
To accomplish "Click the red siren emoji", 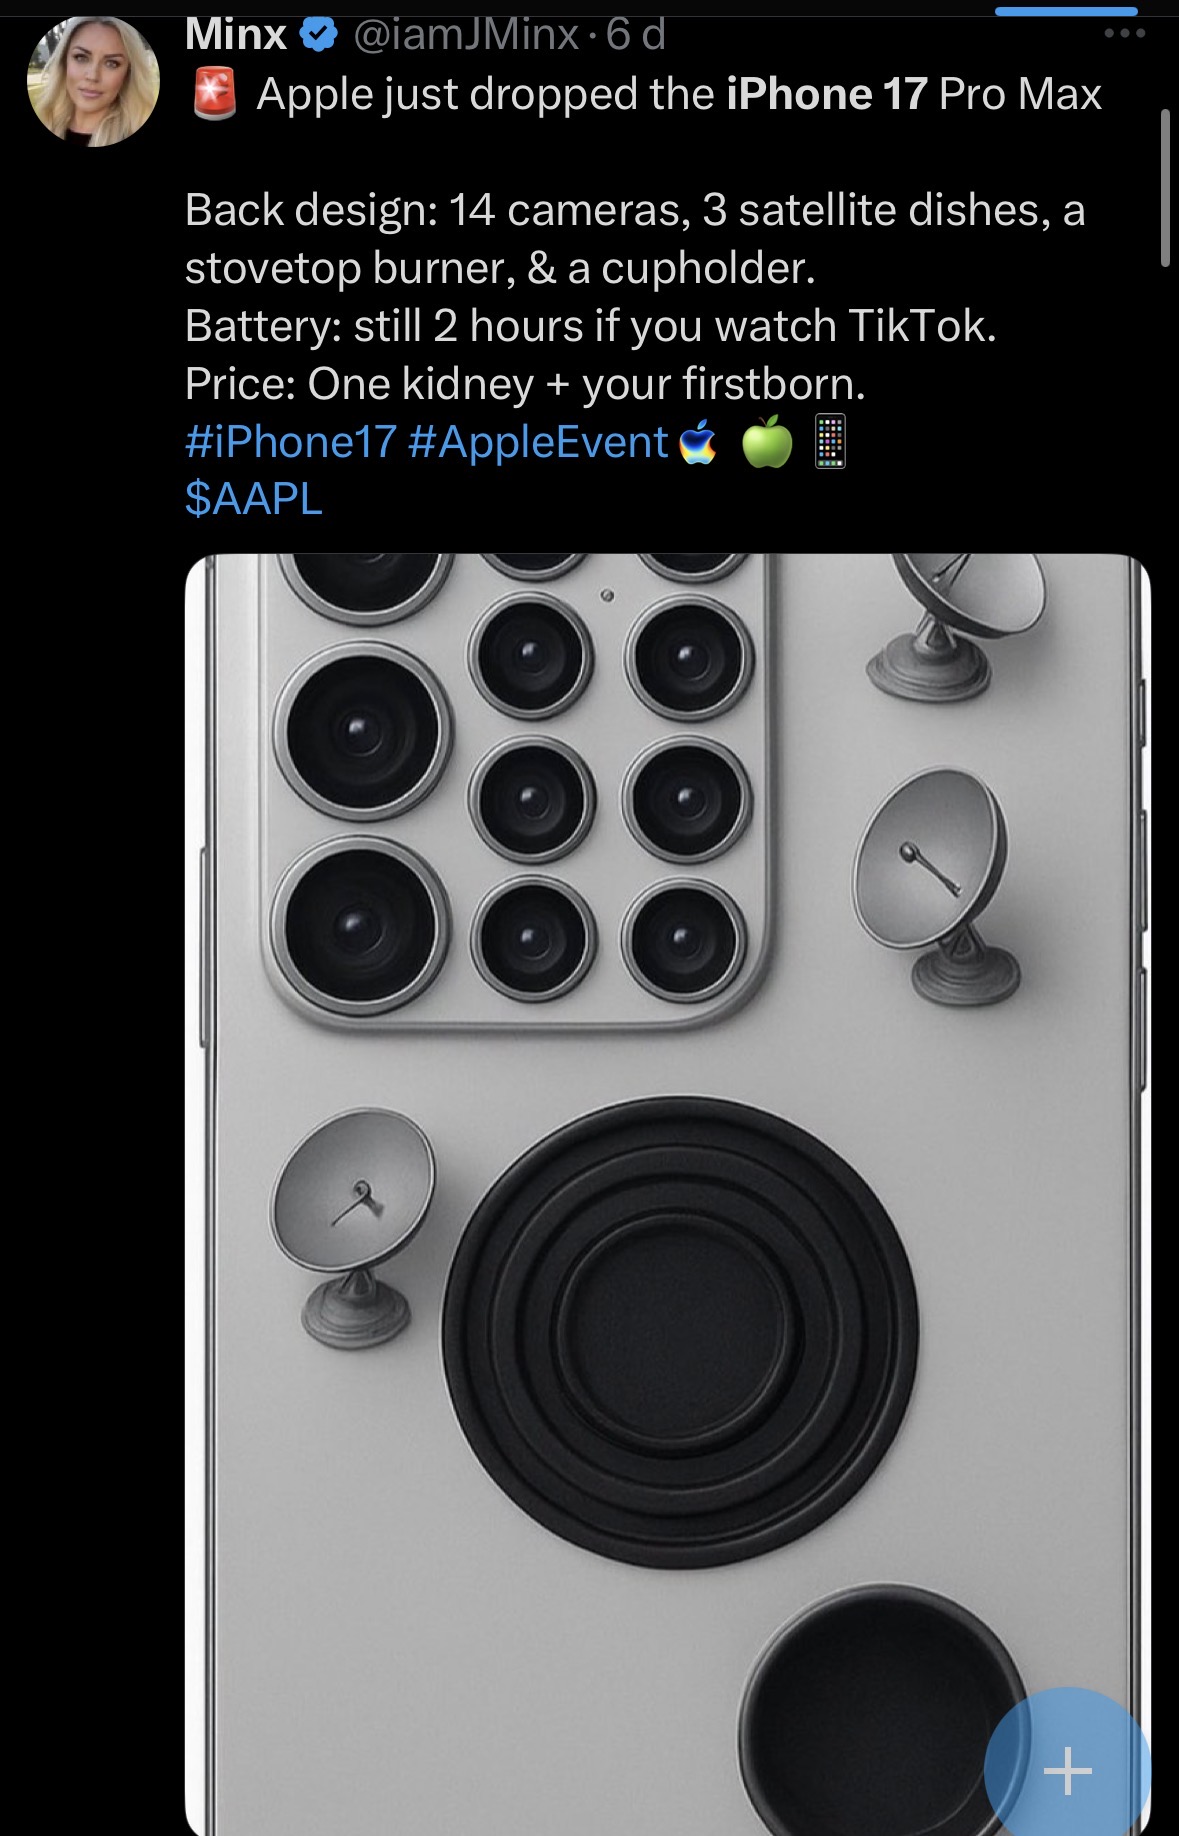I will tap(214, 94).
